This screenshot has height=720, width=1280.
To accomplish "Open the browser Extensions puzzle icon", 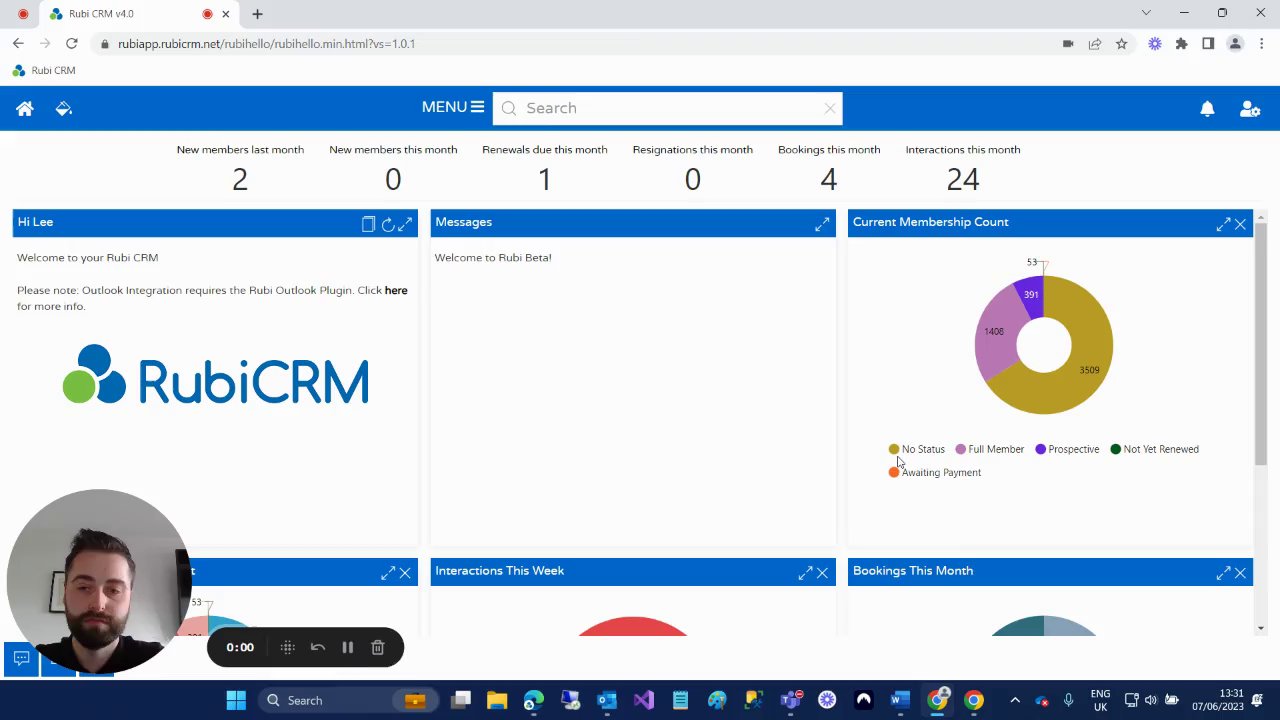I will point(1181,44).
